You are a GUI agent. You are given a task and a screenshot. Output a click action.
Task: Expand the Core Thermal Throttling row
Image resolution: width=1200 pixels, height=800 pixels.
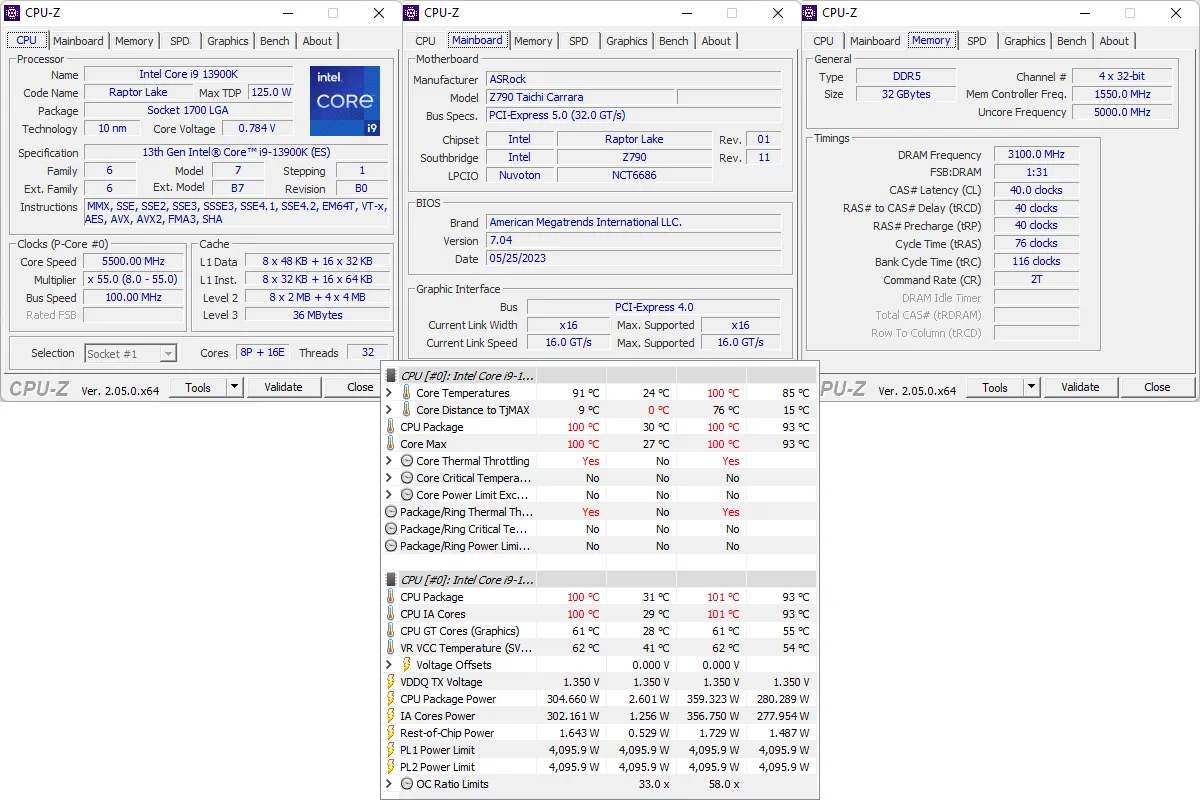click(x=390, y=461)
